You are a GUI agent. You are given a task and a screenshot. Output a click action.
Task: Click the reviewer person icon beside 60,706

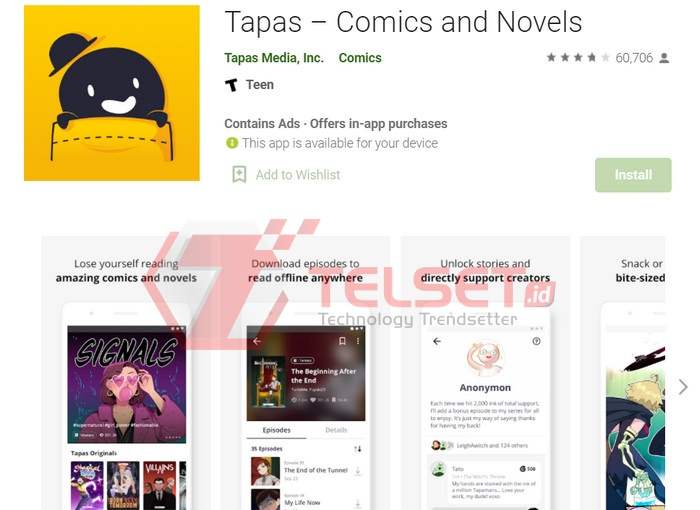(664, 58)
